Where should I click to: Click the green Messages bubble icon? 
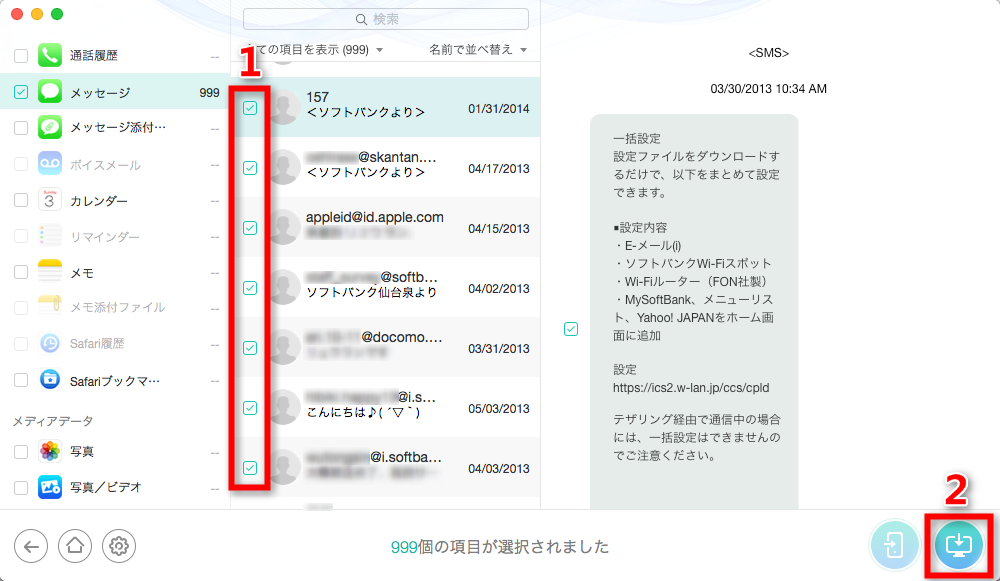(x=50, y=92)
